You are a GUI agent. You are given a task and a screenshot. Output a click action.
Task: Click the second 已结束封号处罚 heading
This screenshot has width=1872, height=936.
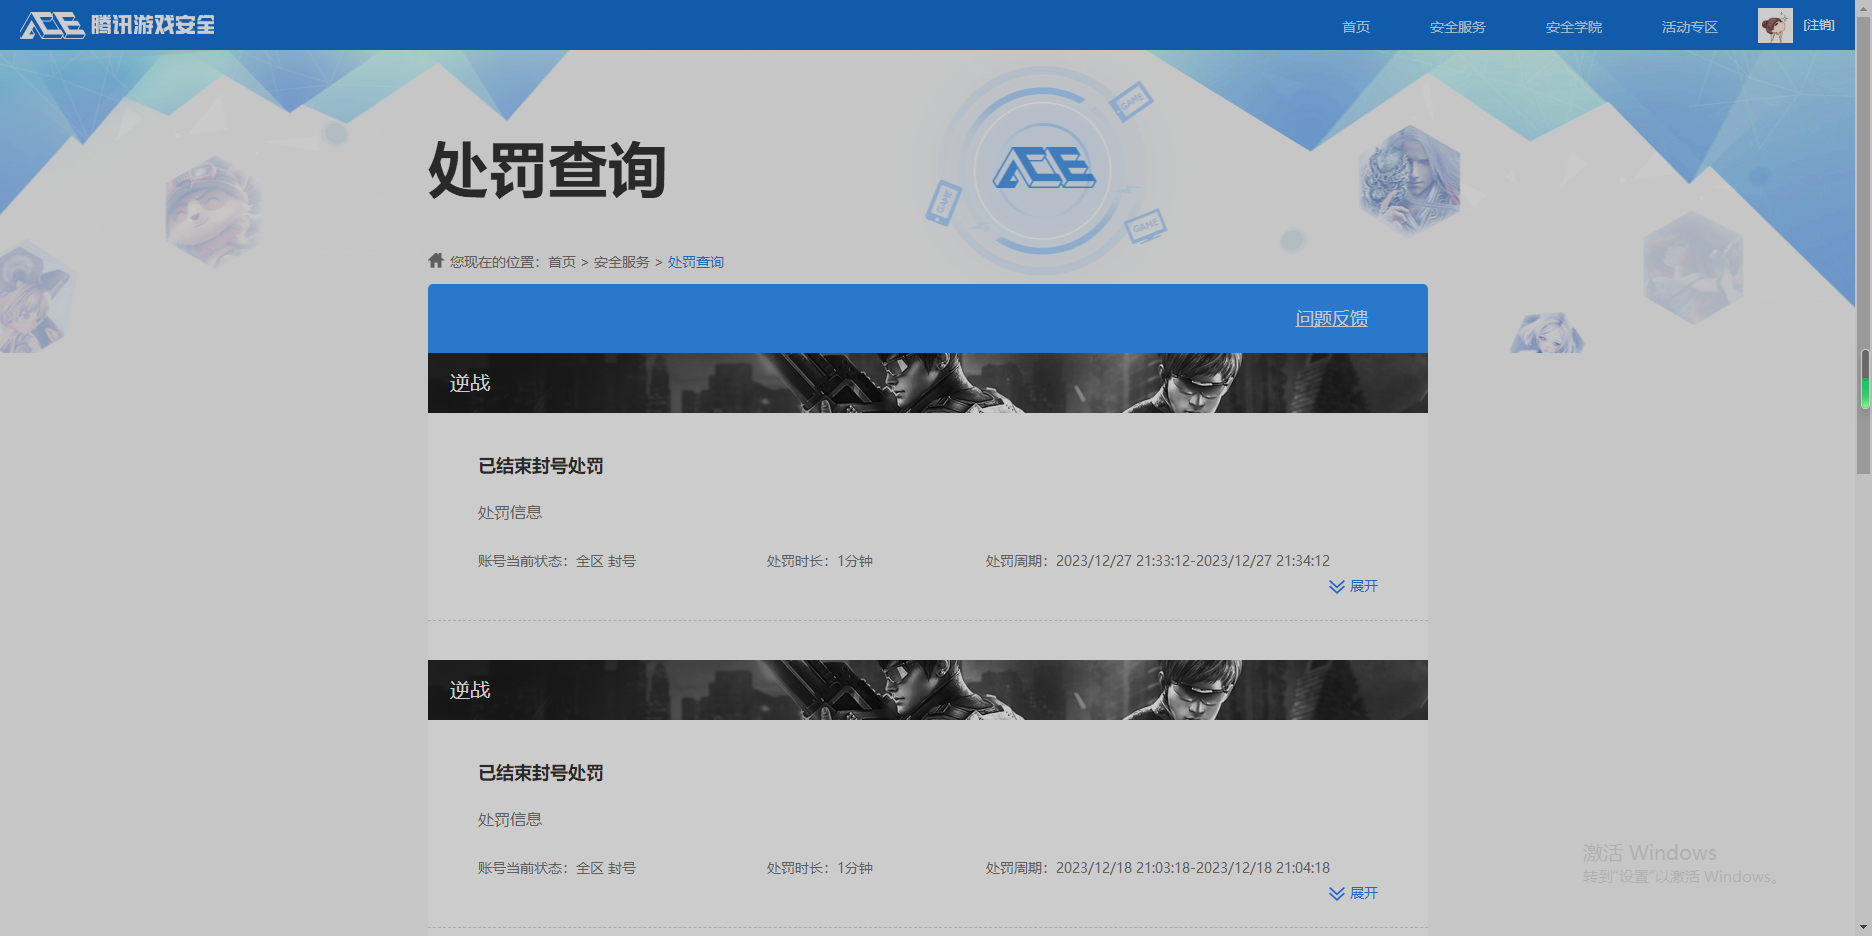point(541,773)
